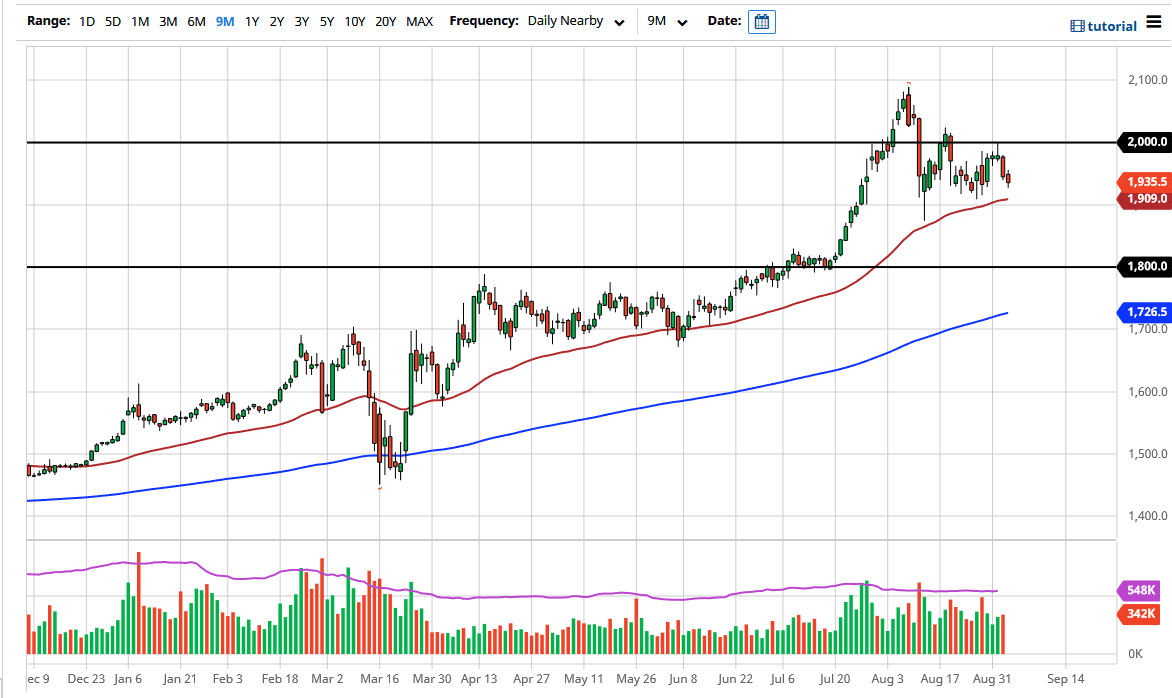Image resolution: width=1172 pixels, height=698 pixels.
Task: Switch range to 5Y
Action: coord(327,22)
